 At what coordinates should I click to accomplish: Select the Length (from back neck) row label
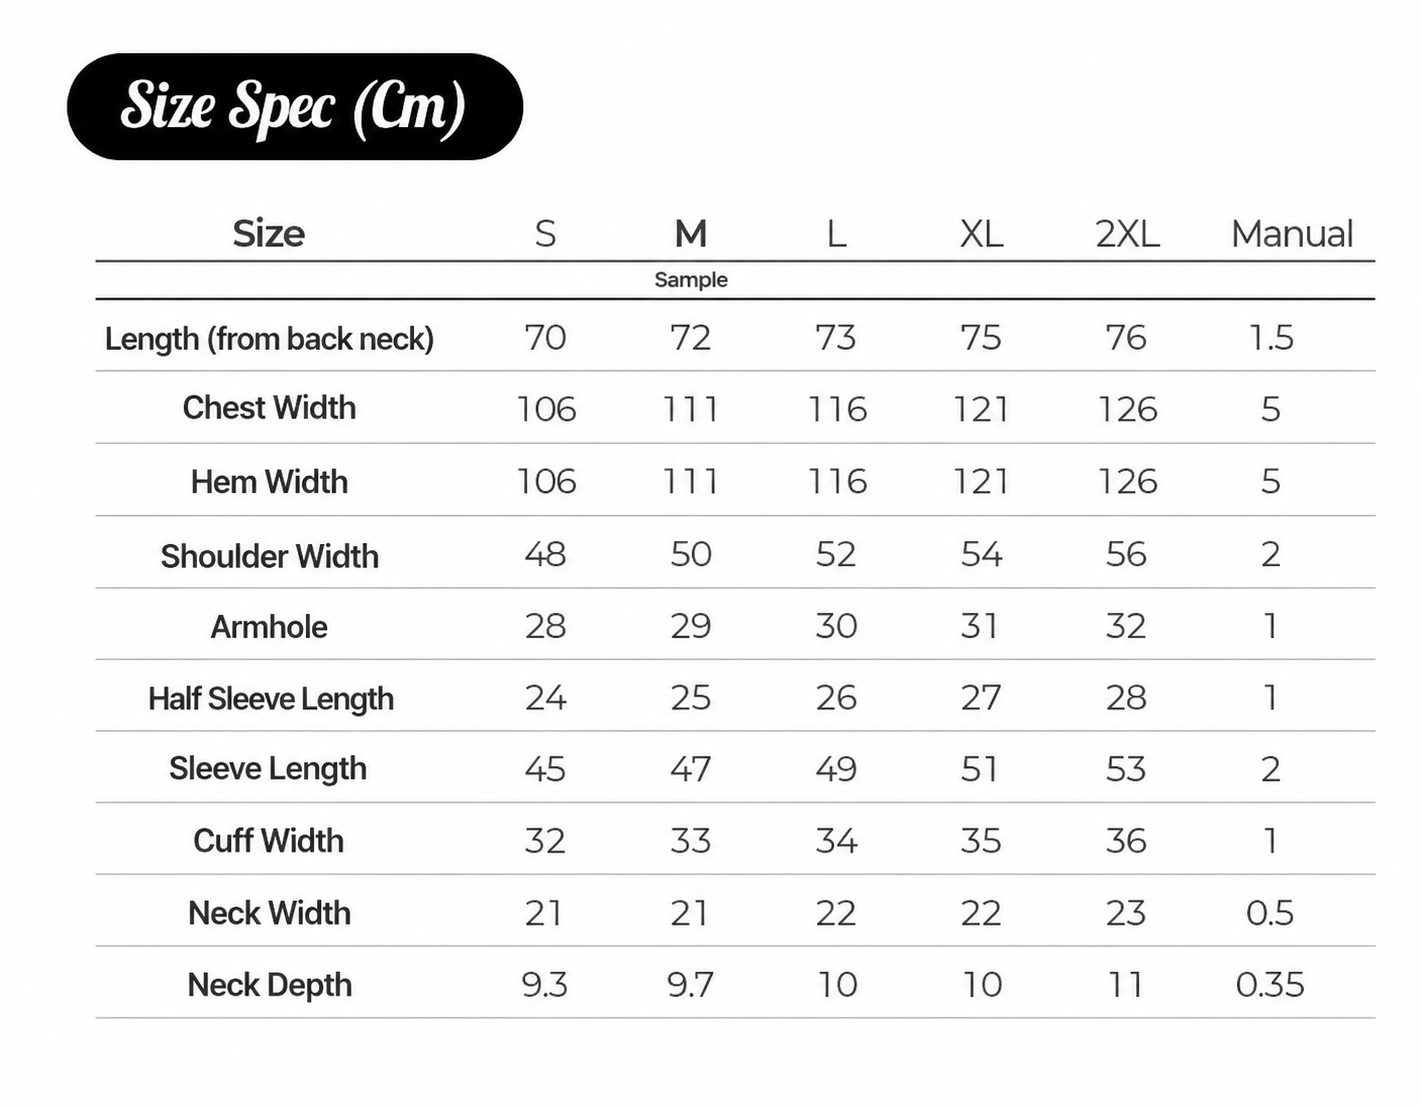pos(269,339)
